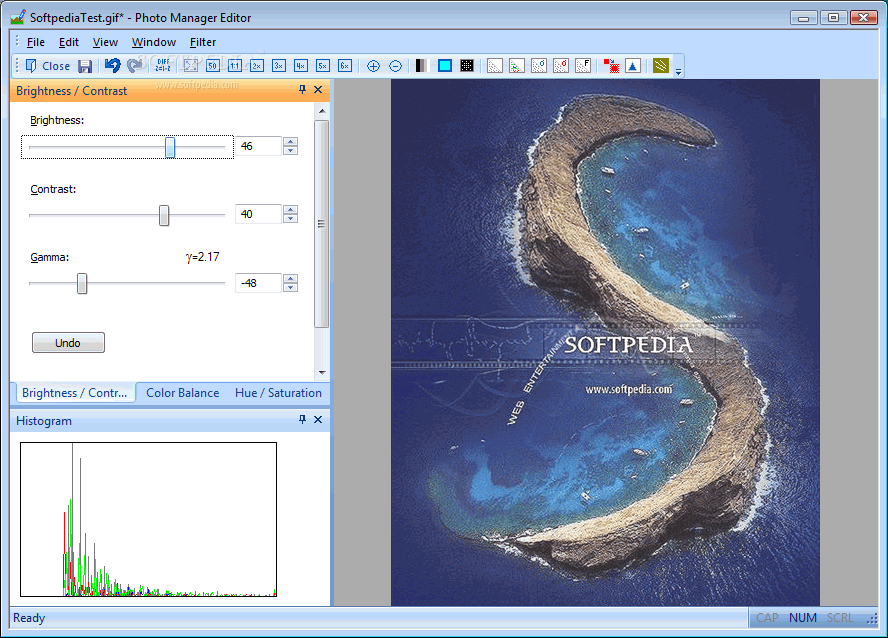
Task: Click the cyan square toolbar icon
Action: click(x=445, y=66)
